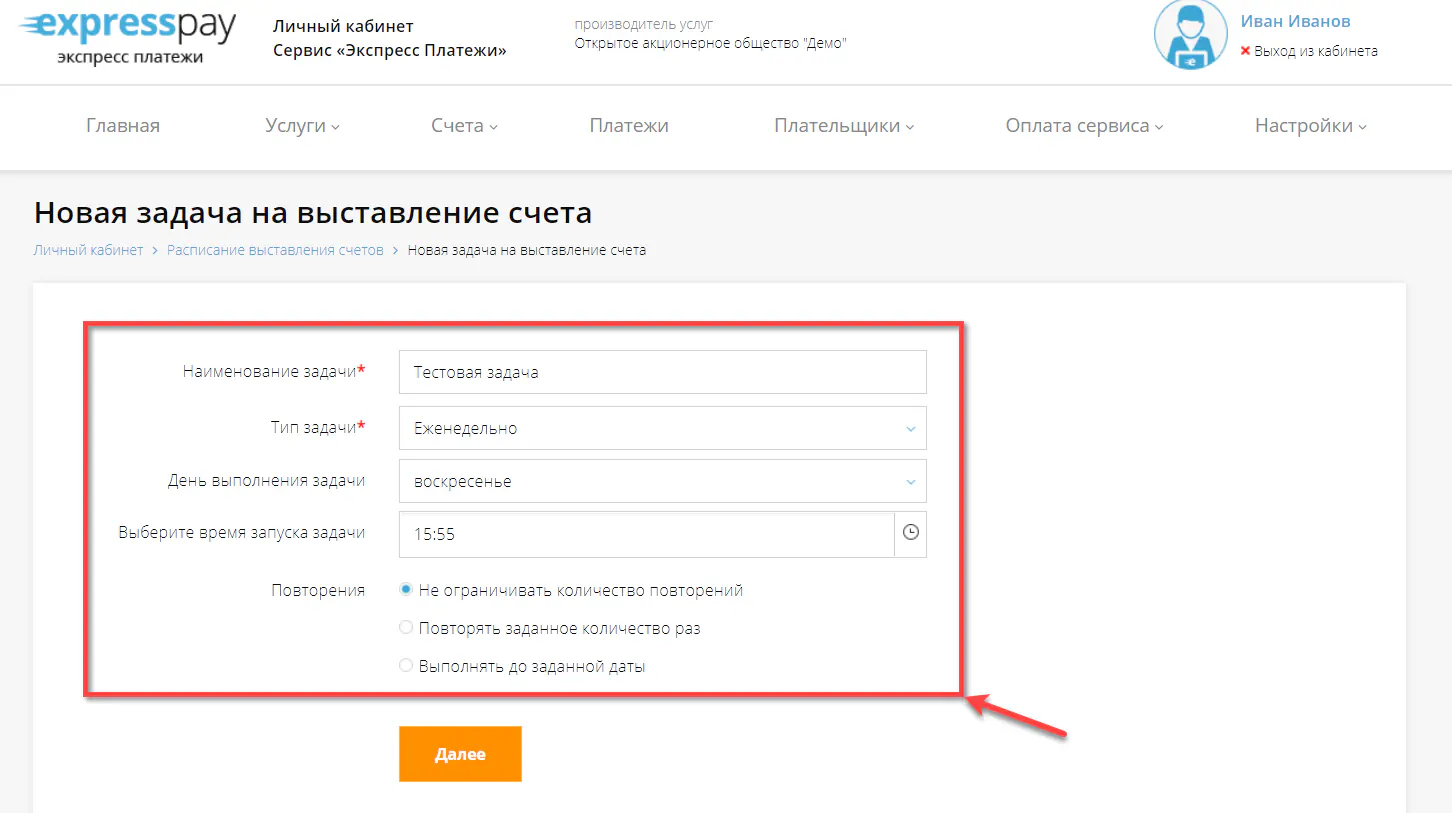
Task: Select the time value '15:55' field
Action: tap(647, 533)
